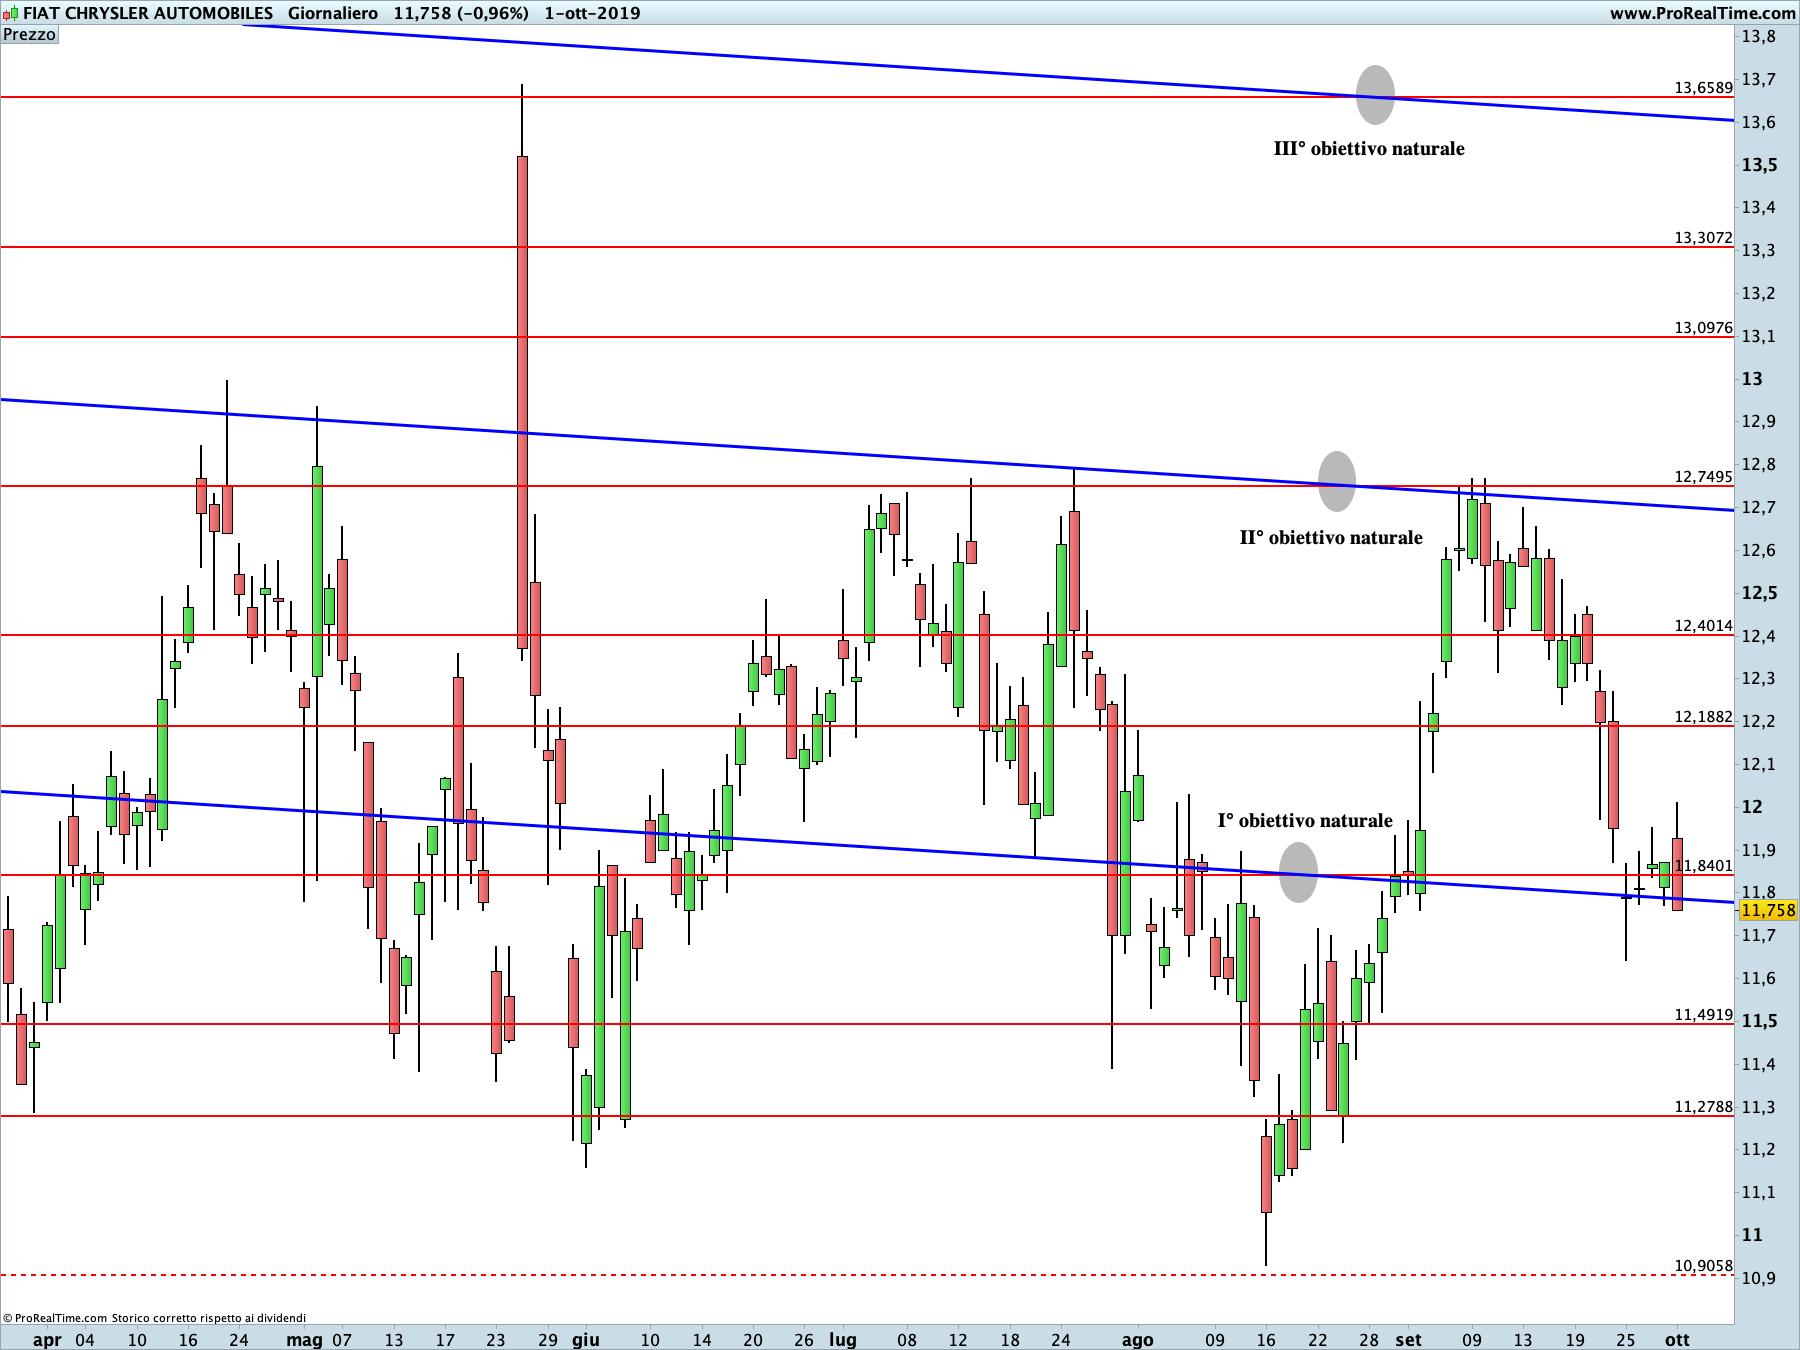
Task: Click the 12,5 tick on price axis
Action: [x=1760, y=593]
